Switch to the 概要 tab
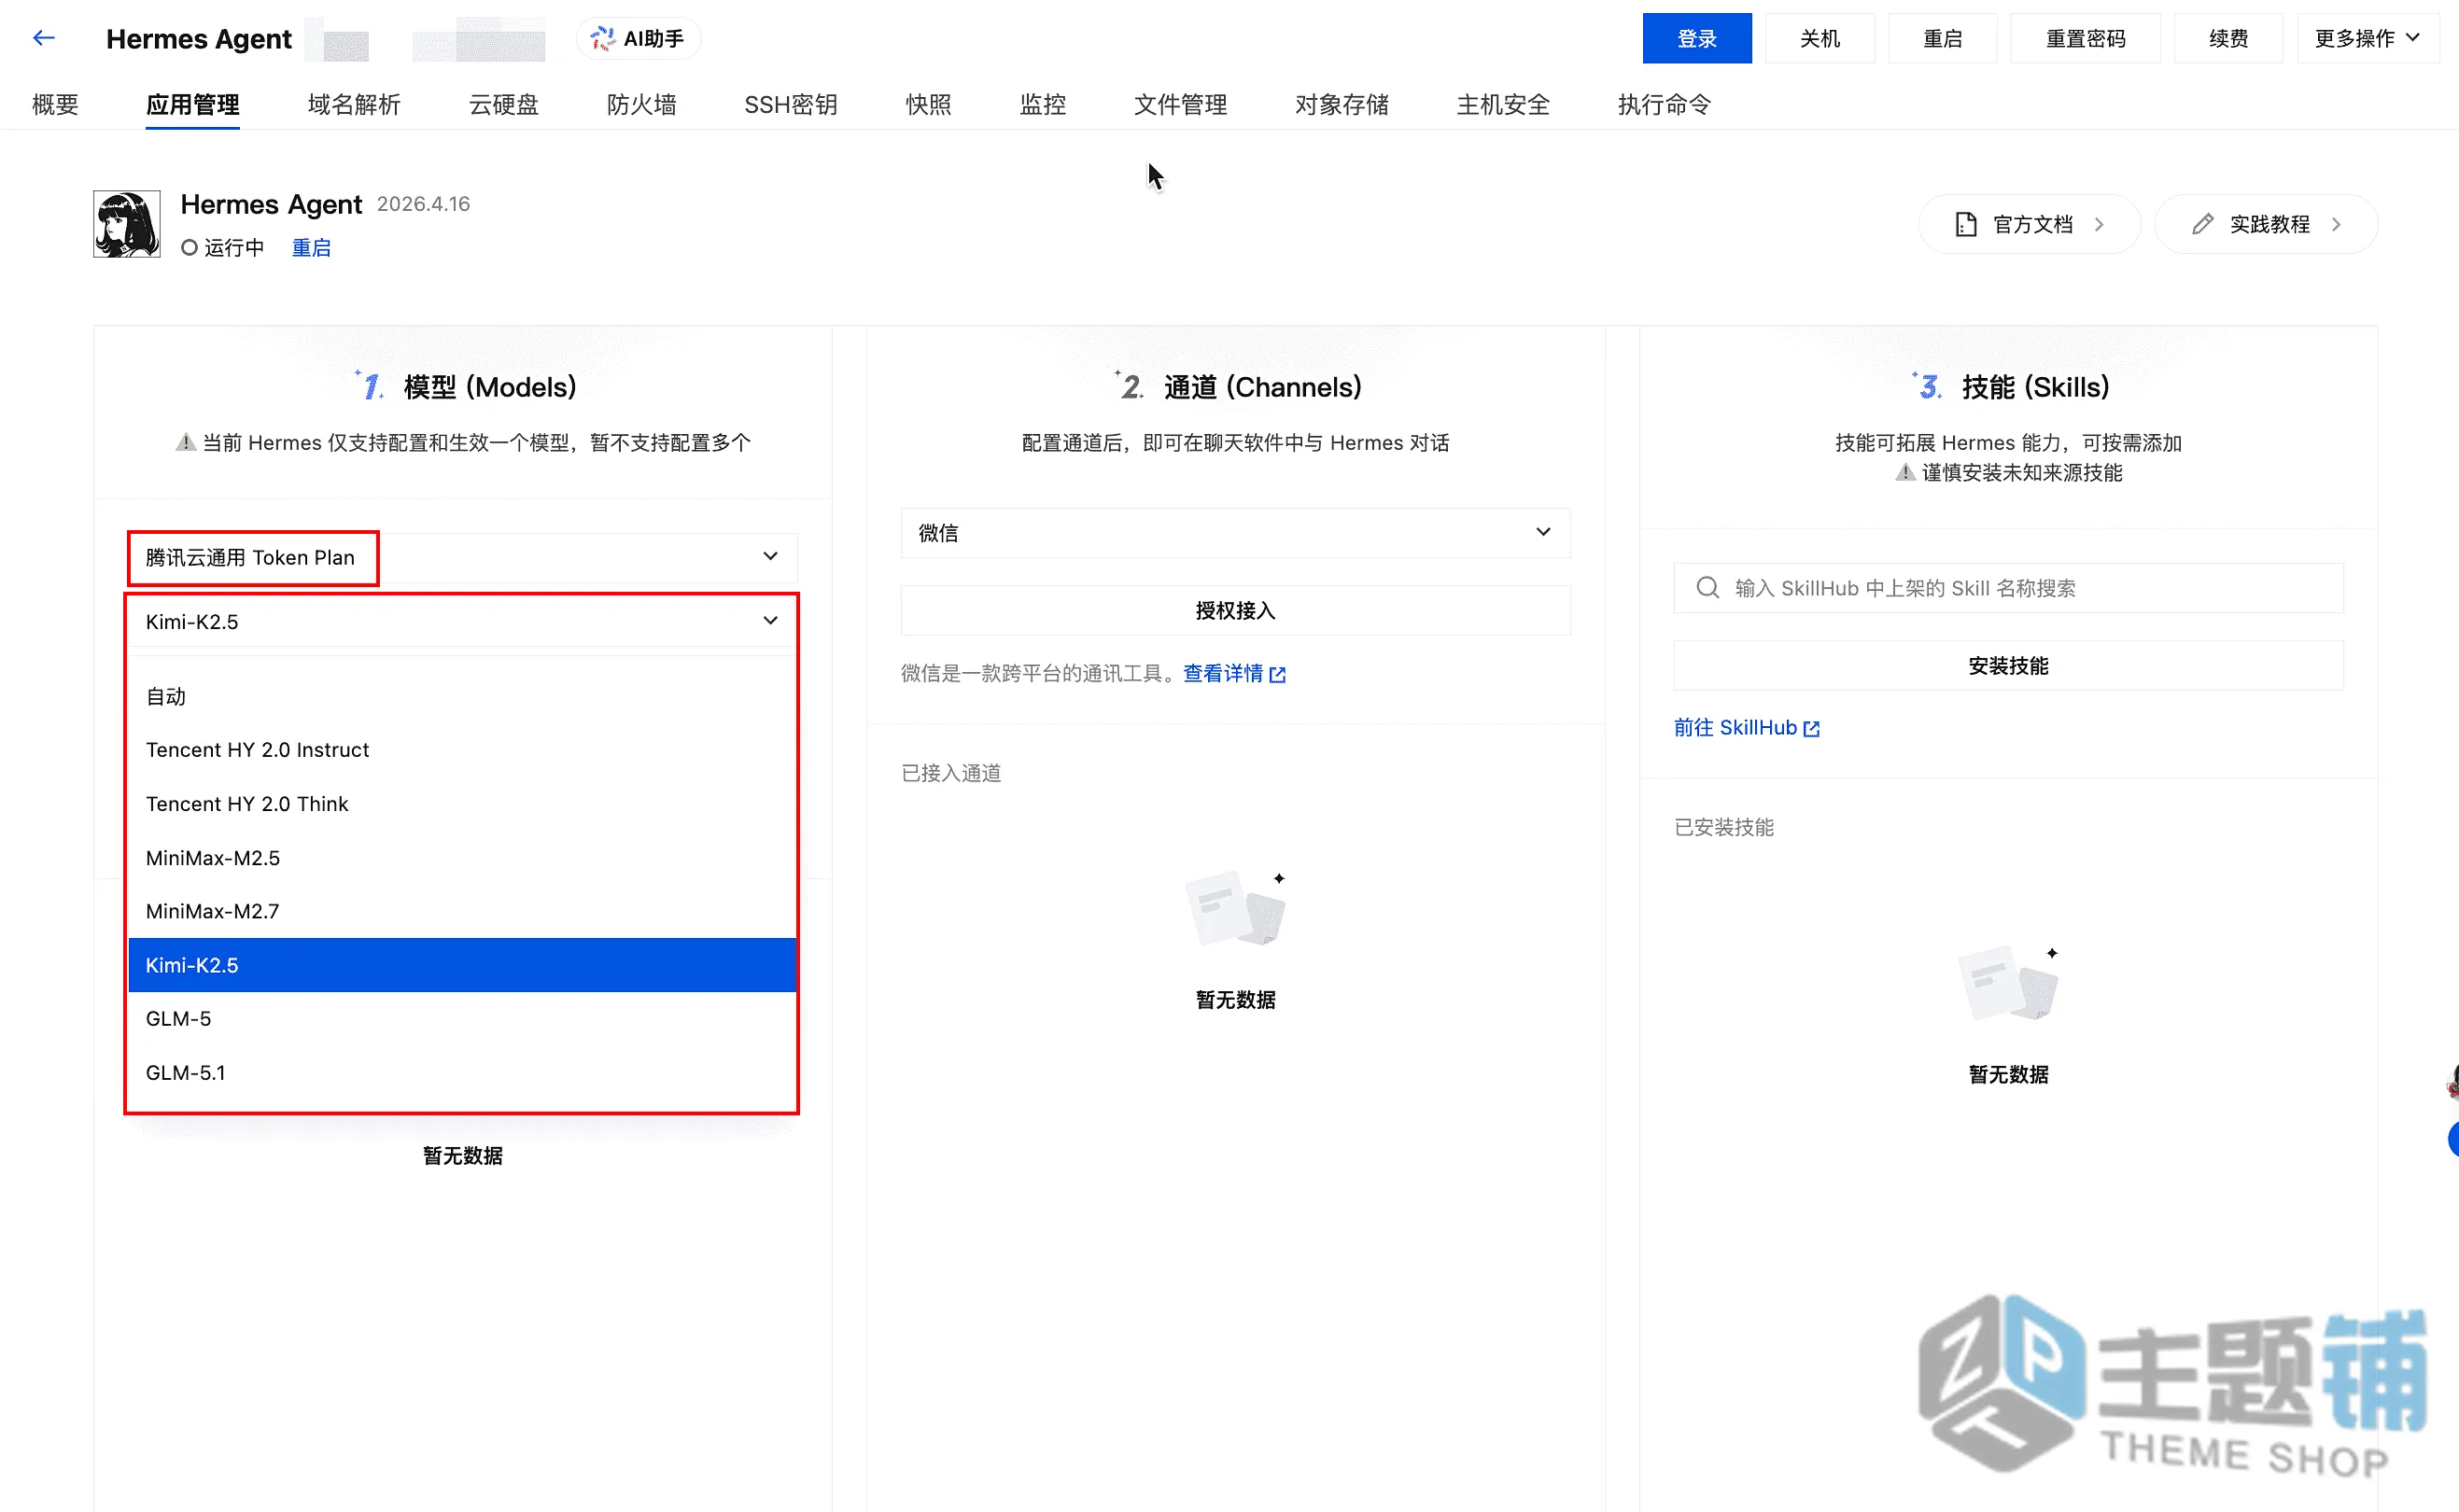This screenshot has width=2459, height=1512. point(55,104)
